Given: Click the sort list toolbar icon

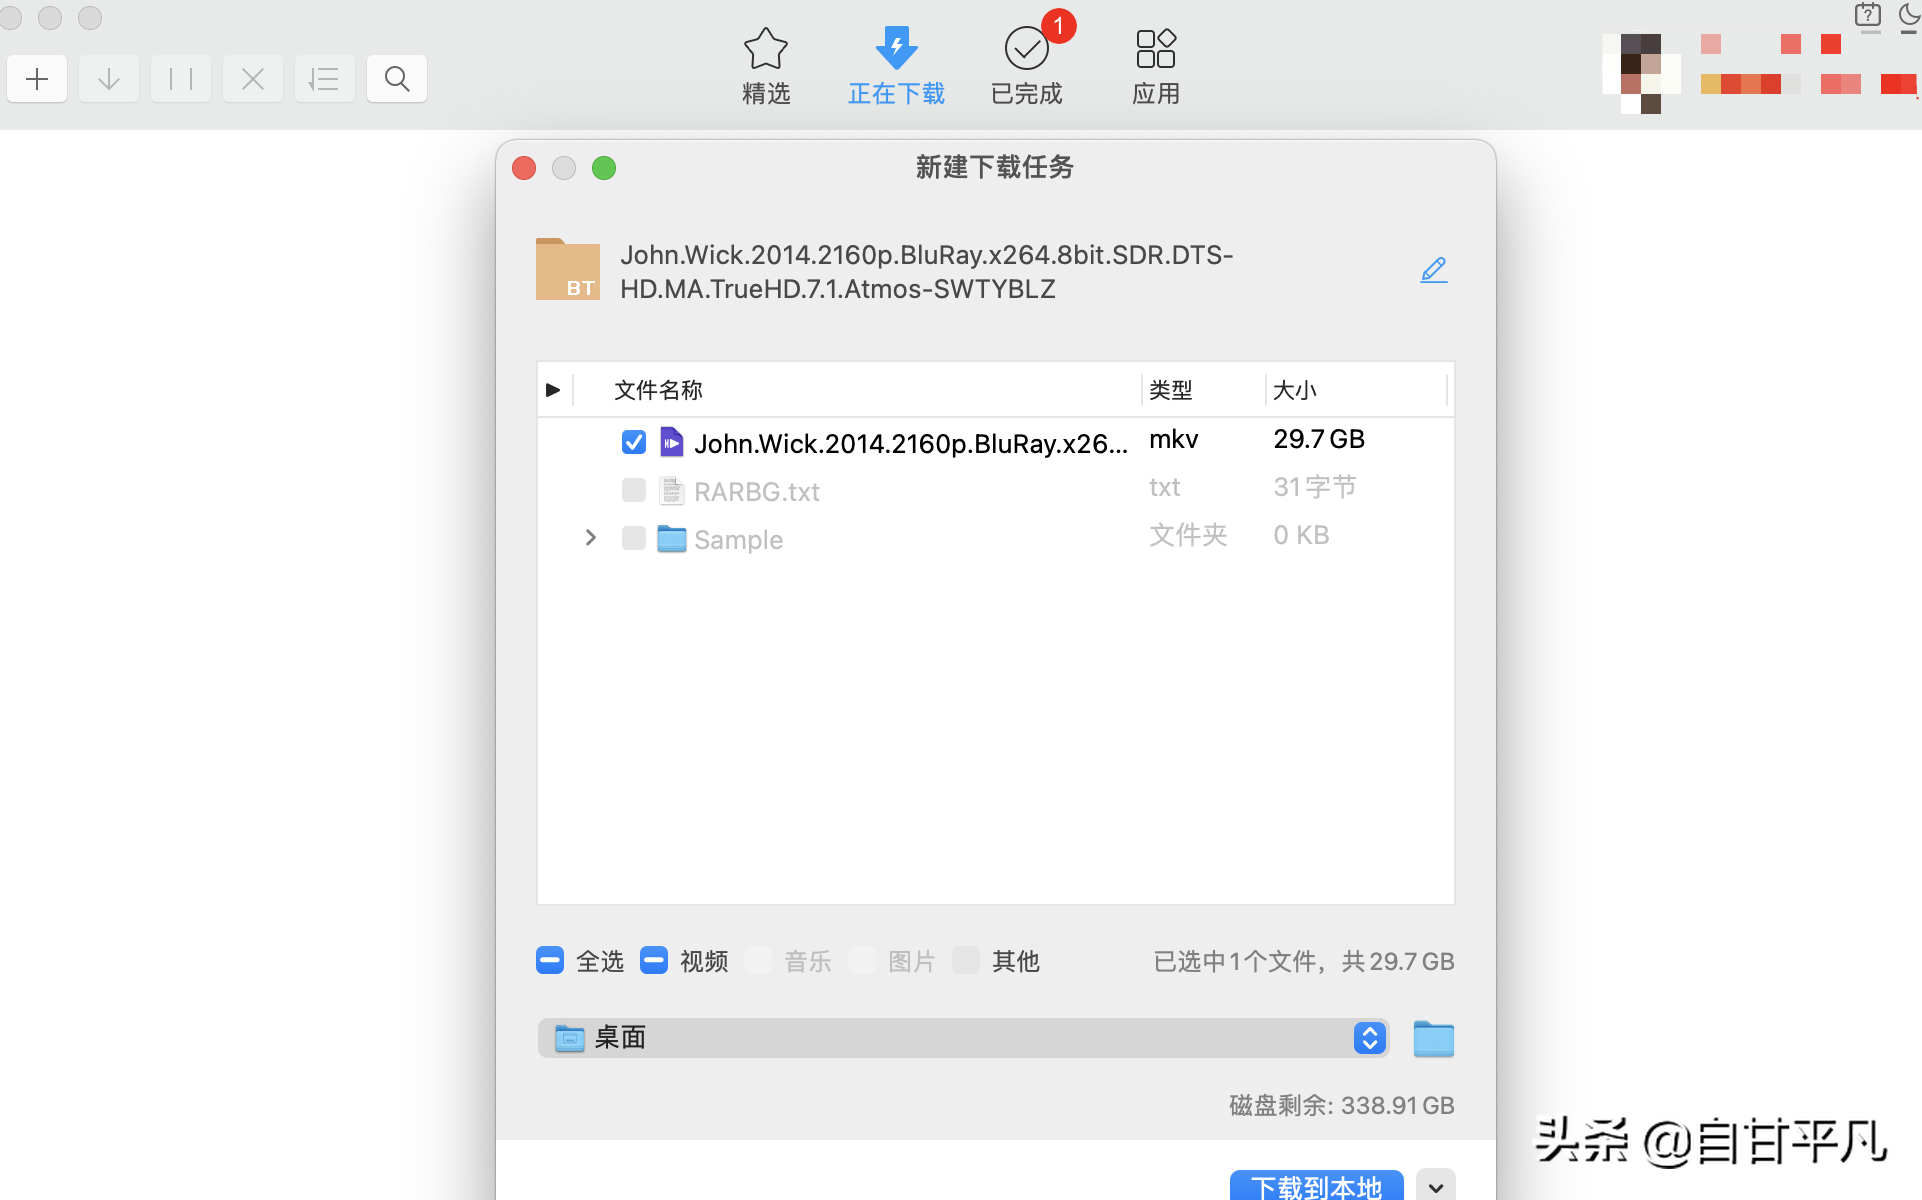Looking at the screenshot, I should click(x=324, y=79).
